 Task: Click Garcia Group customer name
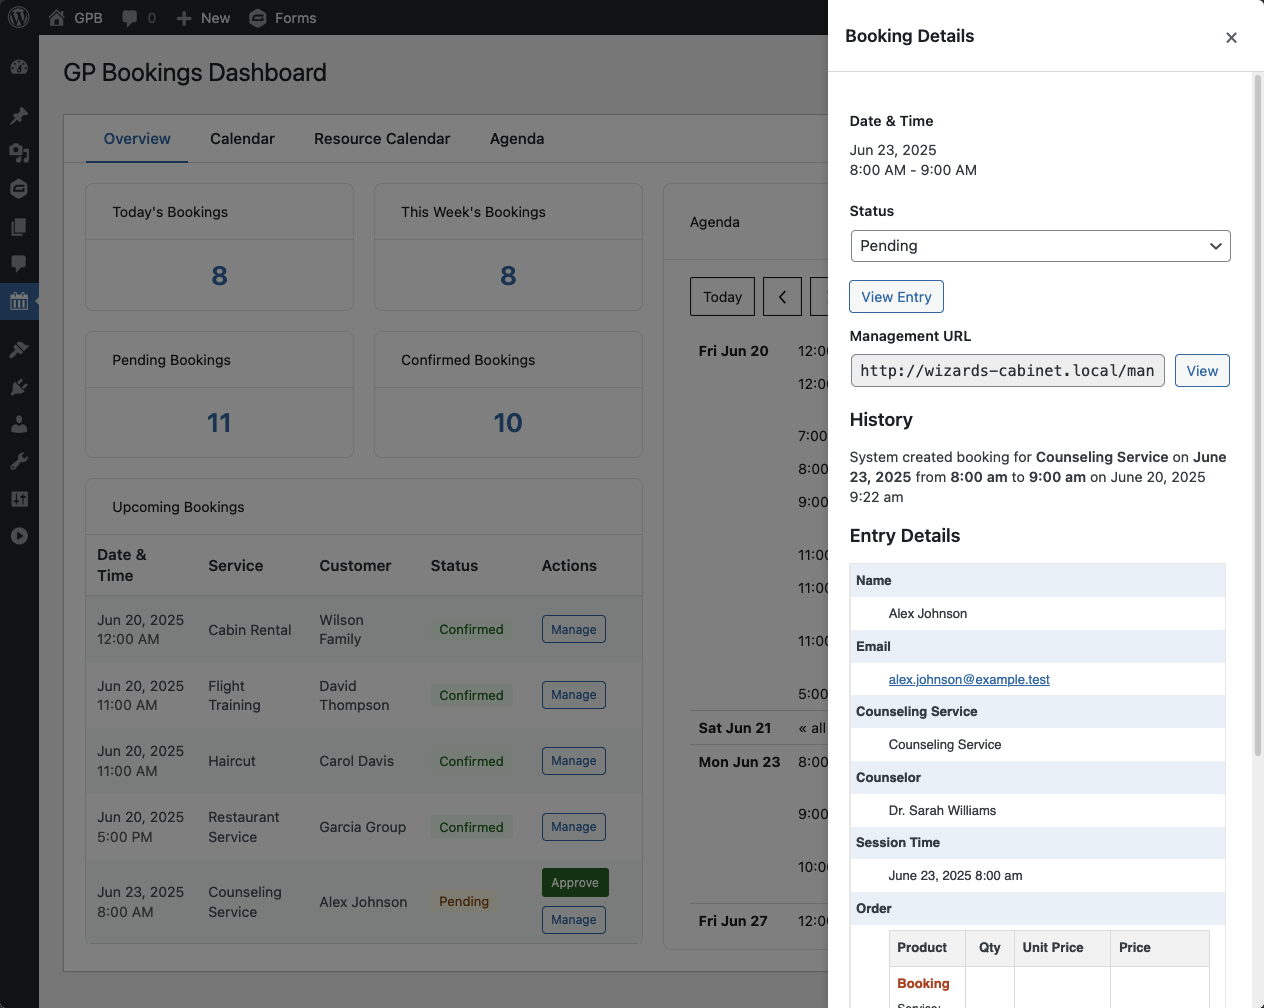point(363,827)
